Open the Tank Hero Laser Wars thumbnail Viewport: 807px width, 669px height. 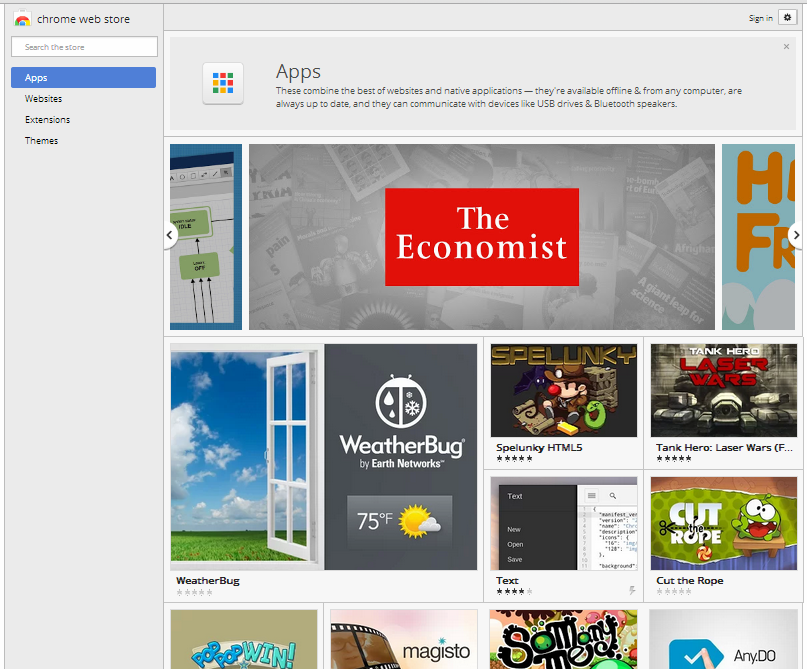click(x=724, y=391)
